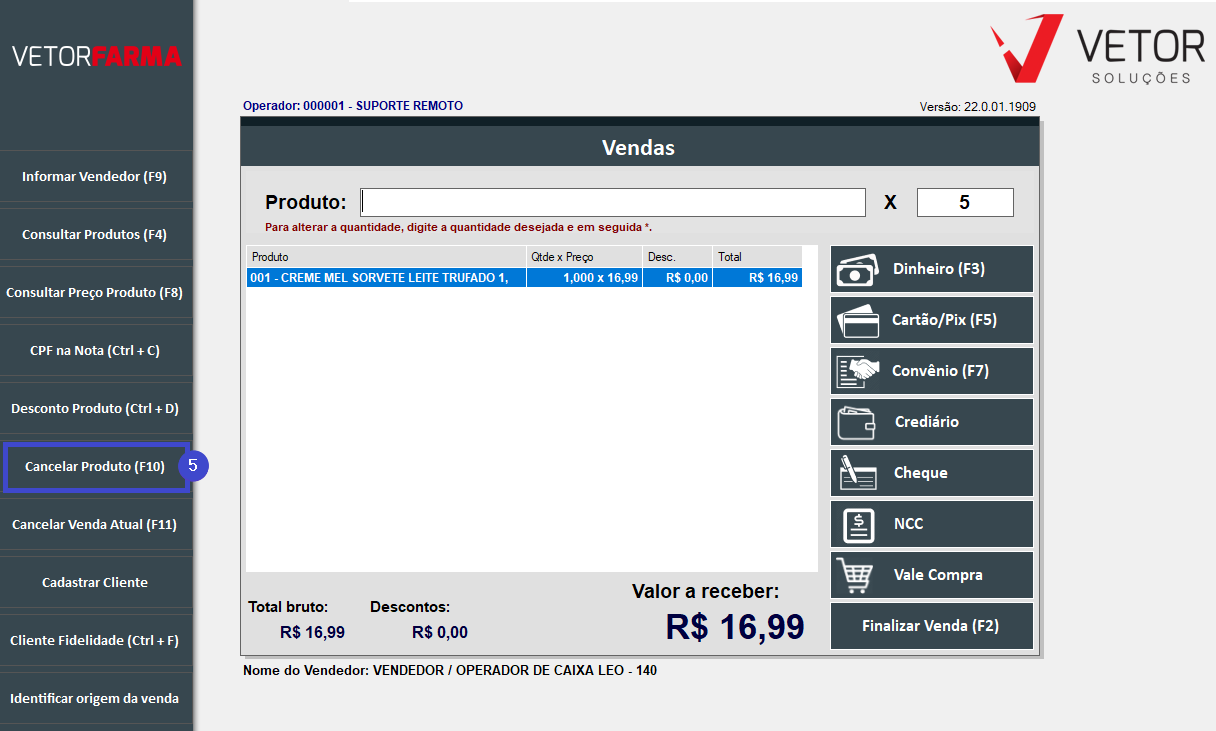Click the red quantity hint text
The image size is (1216, 731).
tap(458, 227)
